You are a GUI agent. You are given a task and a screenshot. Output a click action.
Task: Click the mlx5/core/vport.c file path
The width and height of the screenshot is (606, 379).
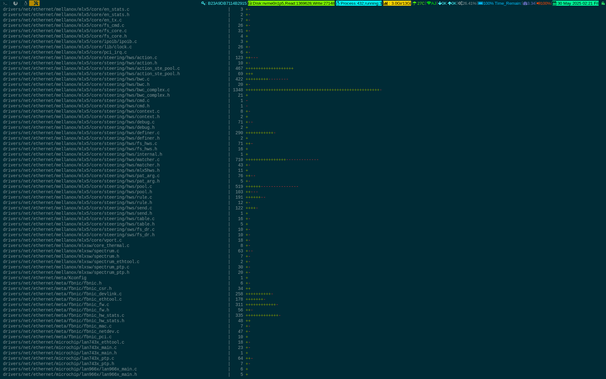62,240
